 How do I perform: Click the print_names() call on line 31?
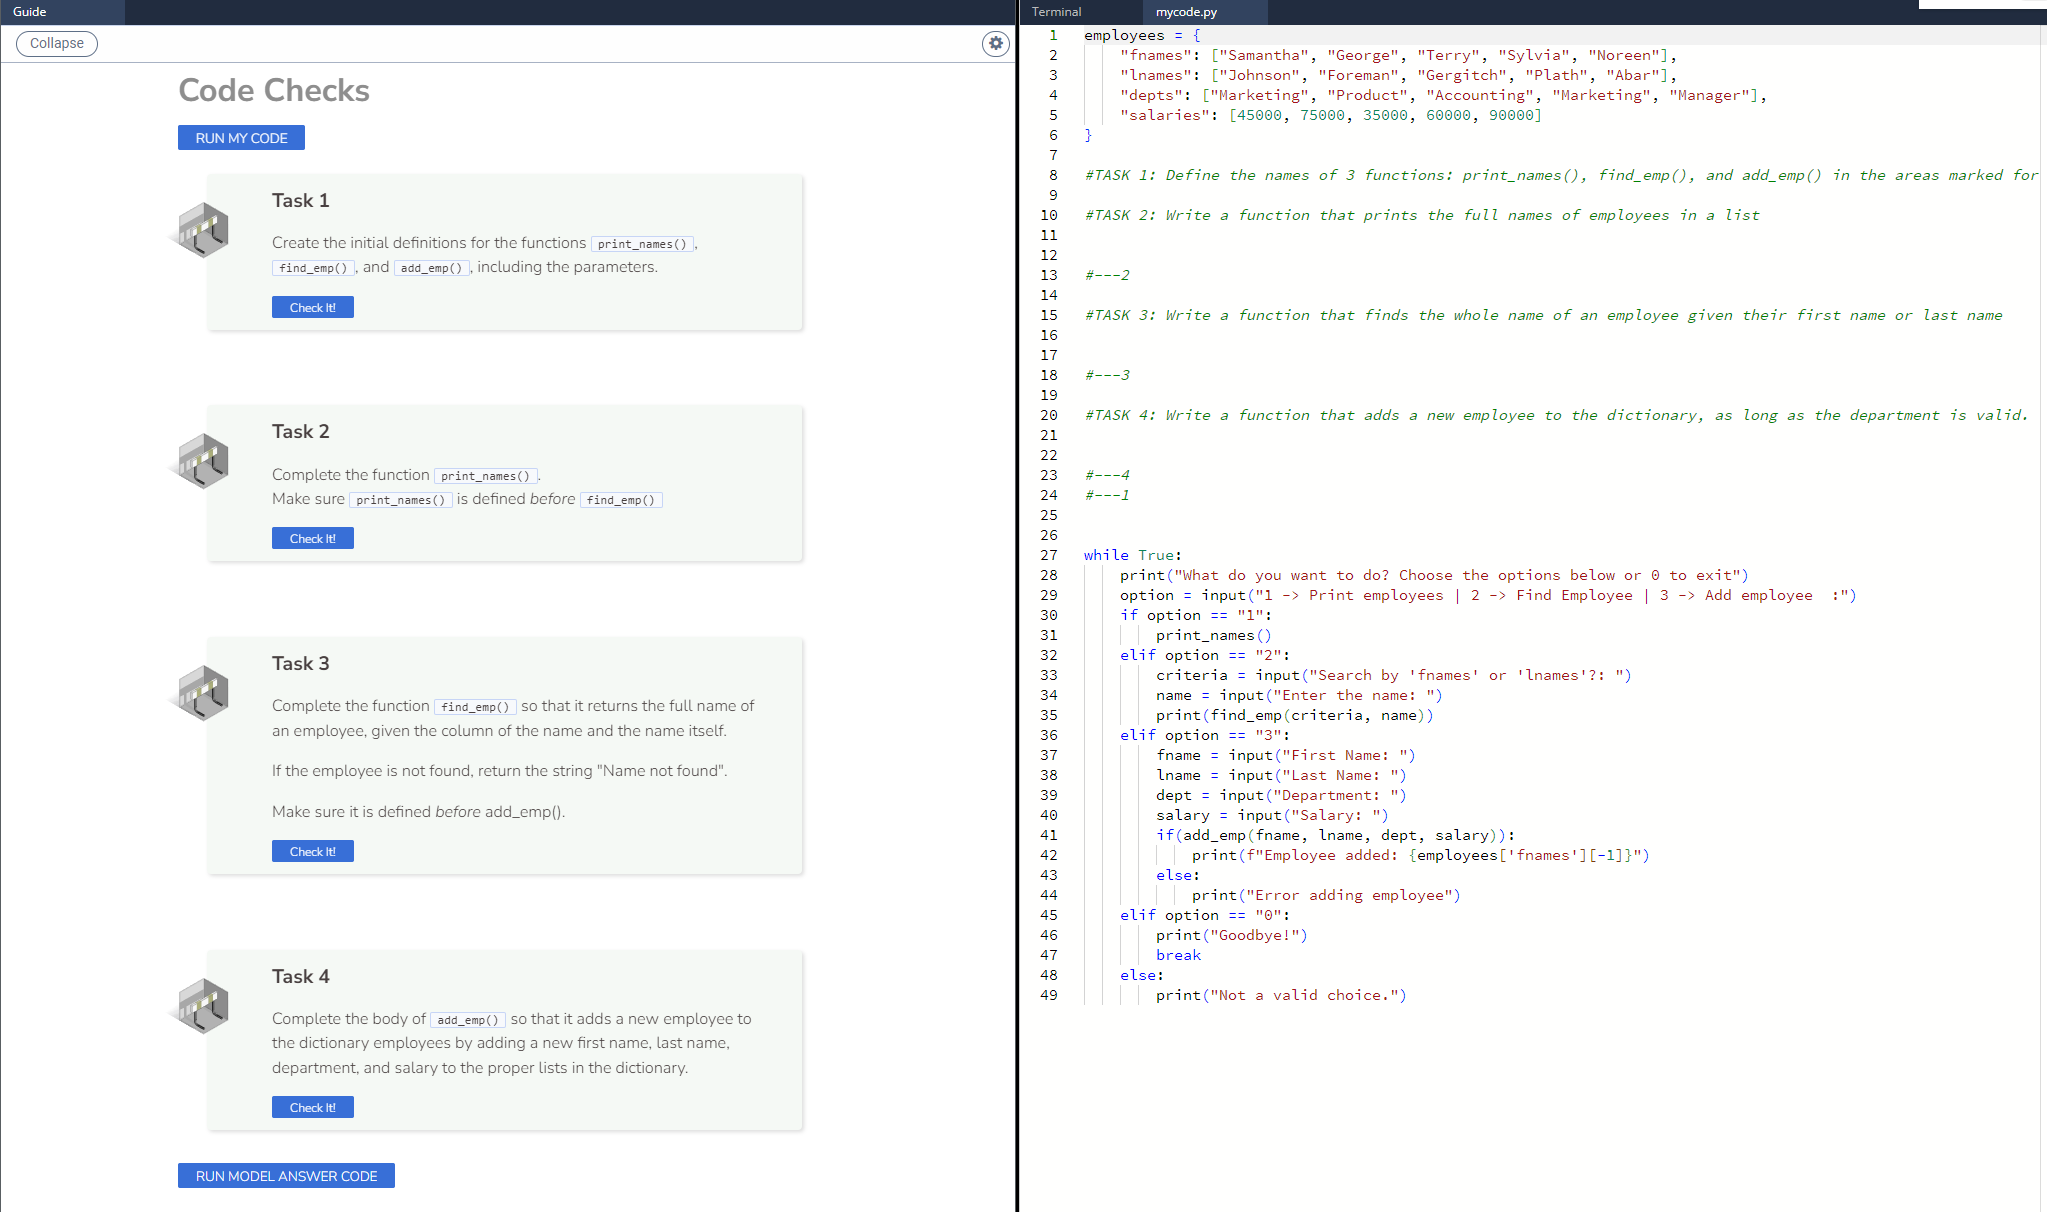point(1214,635)
